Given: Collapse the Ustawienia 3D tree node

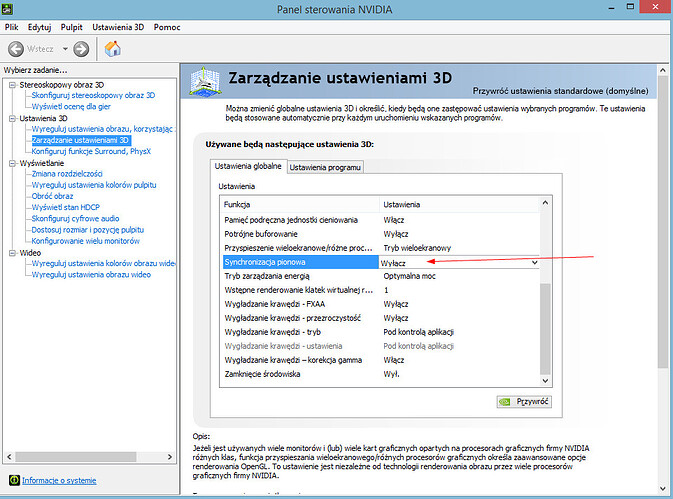Looking at the screenshot, I should 11,118.
